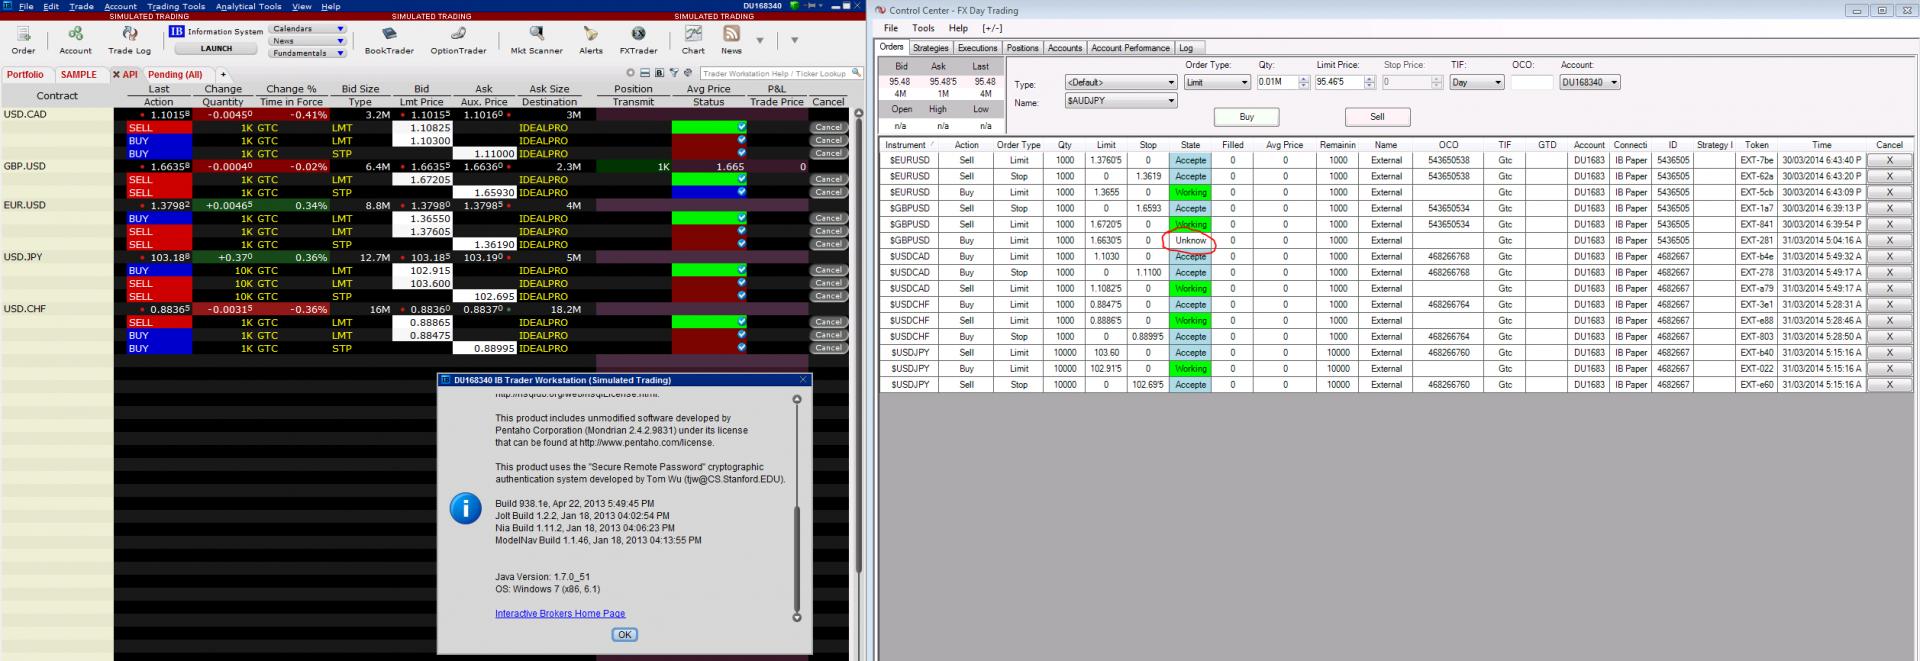Open the Order Type Limit dropdown
Image resolution: width=1920 pixels, height=661 pixels.
coord(1217,82)
